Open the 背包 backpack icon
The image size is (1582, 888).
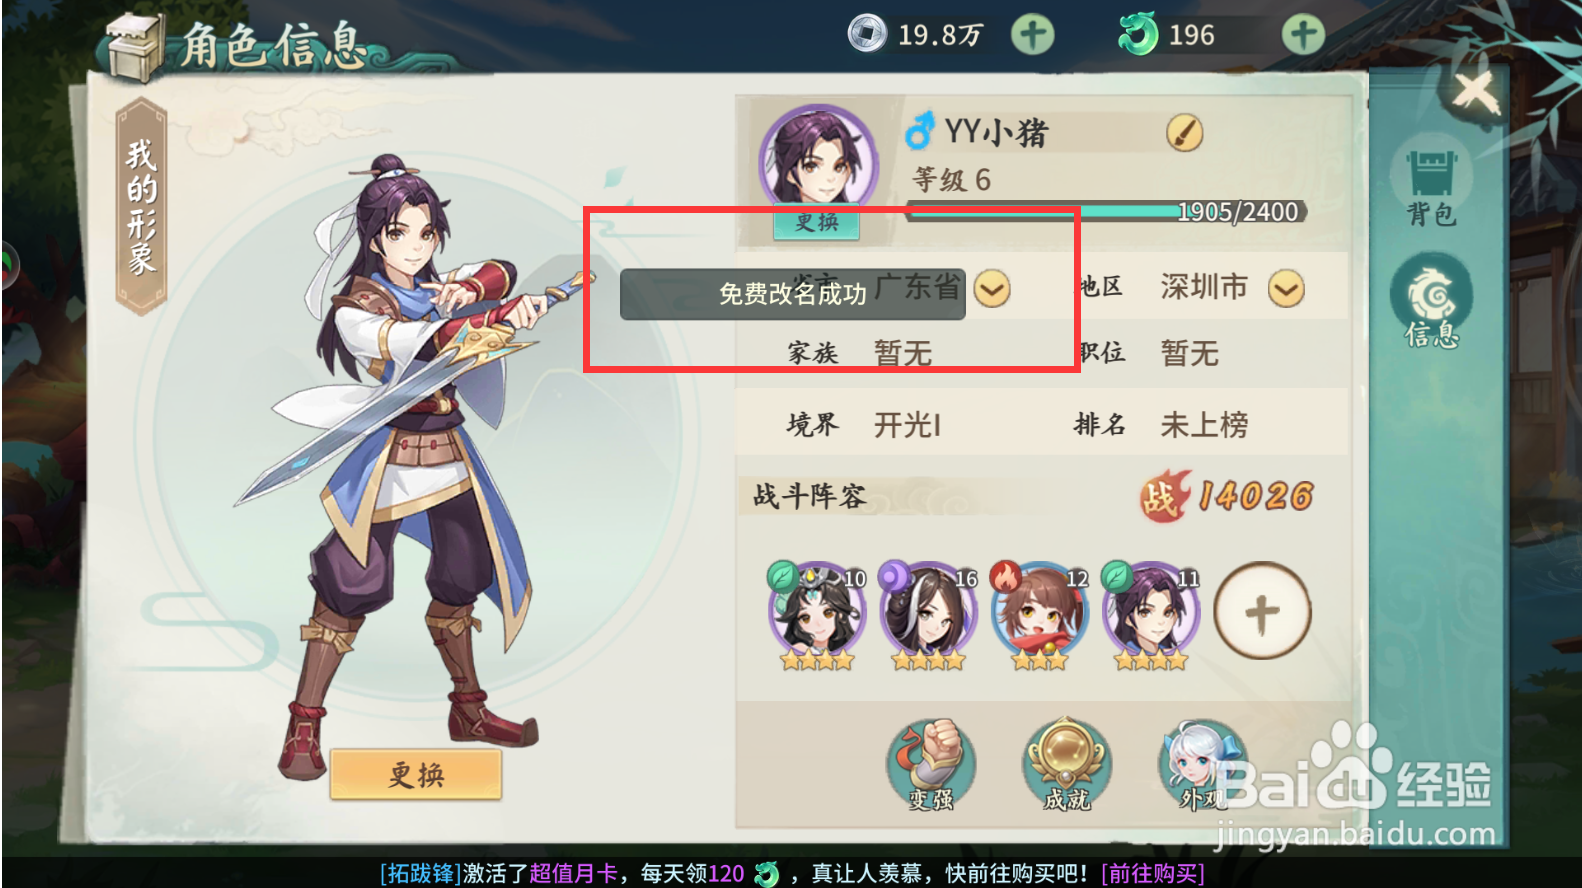tap(1431, 186)
